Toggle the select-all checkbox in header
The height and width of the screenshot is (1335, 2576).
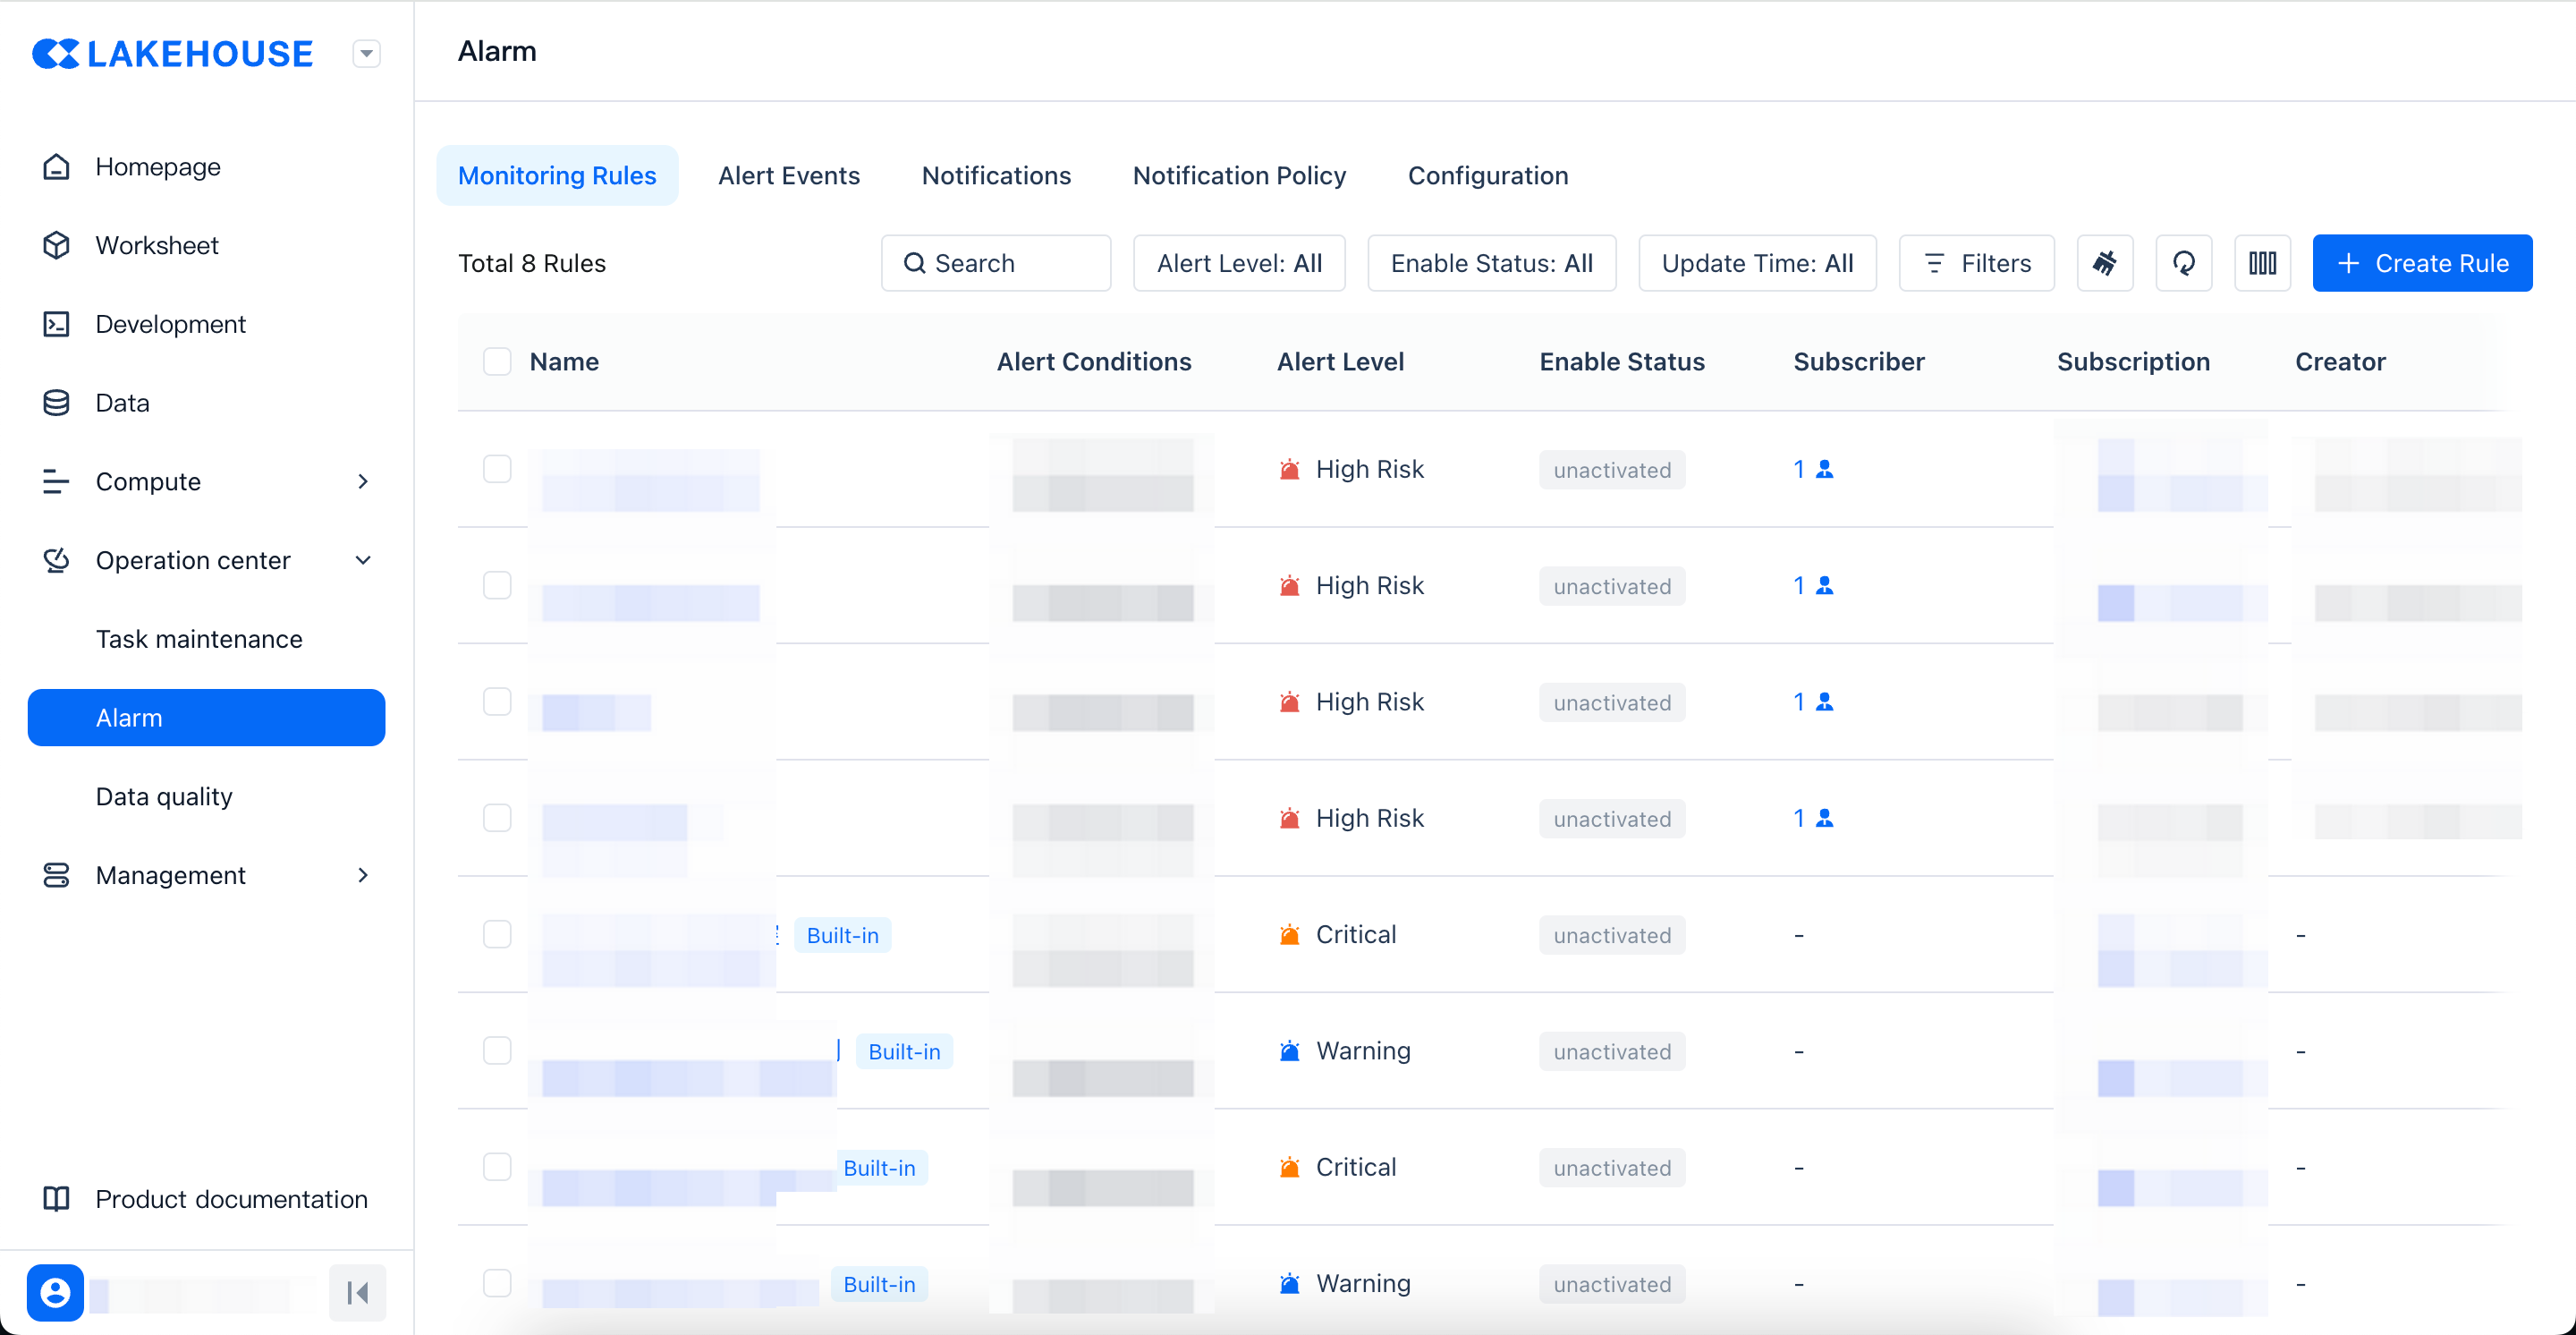click(497, 361)
